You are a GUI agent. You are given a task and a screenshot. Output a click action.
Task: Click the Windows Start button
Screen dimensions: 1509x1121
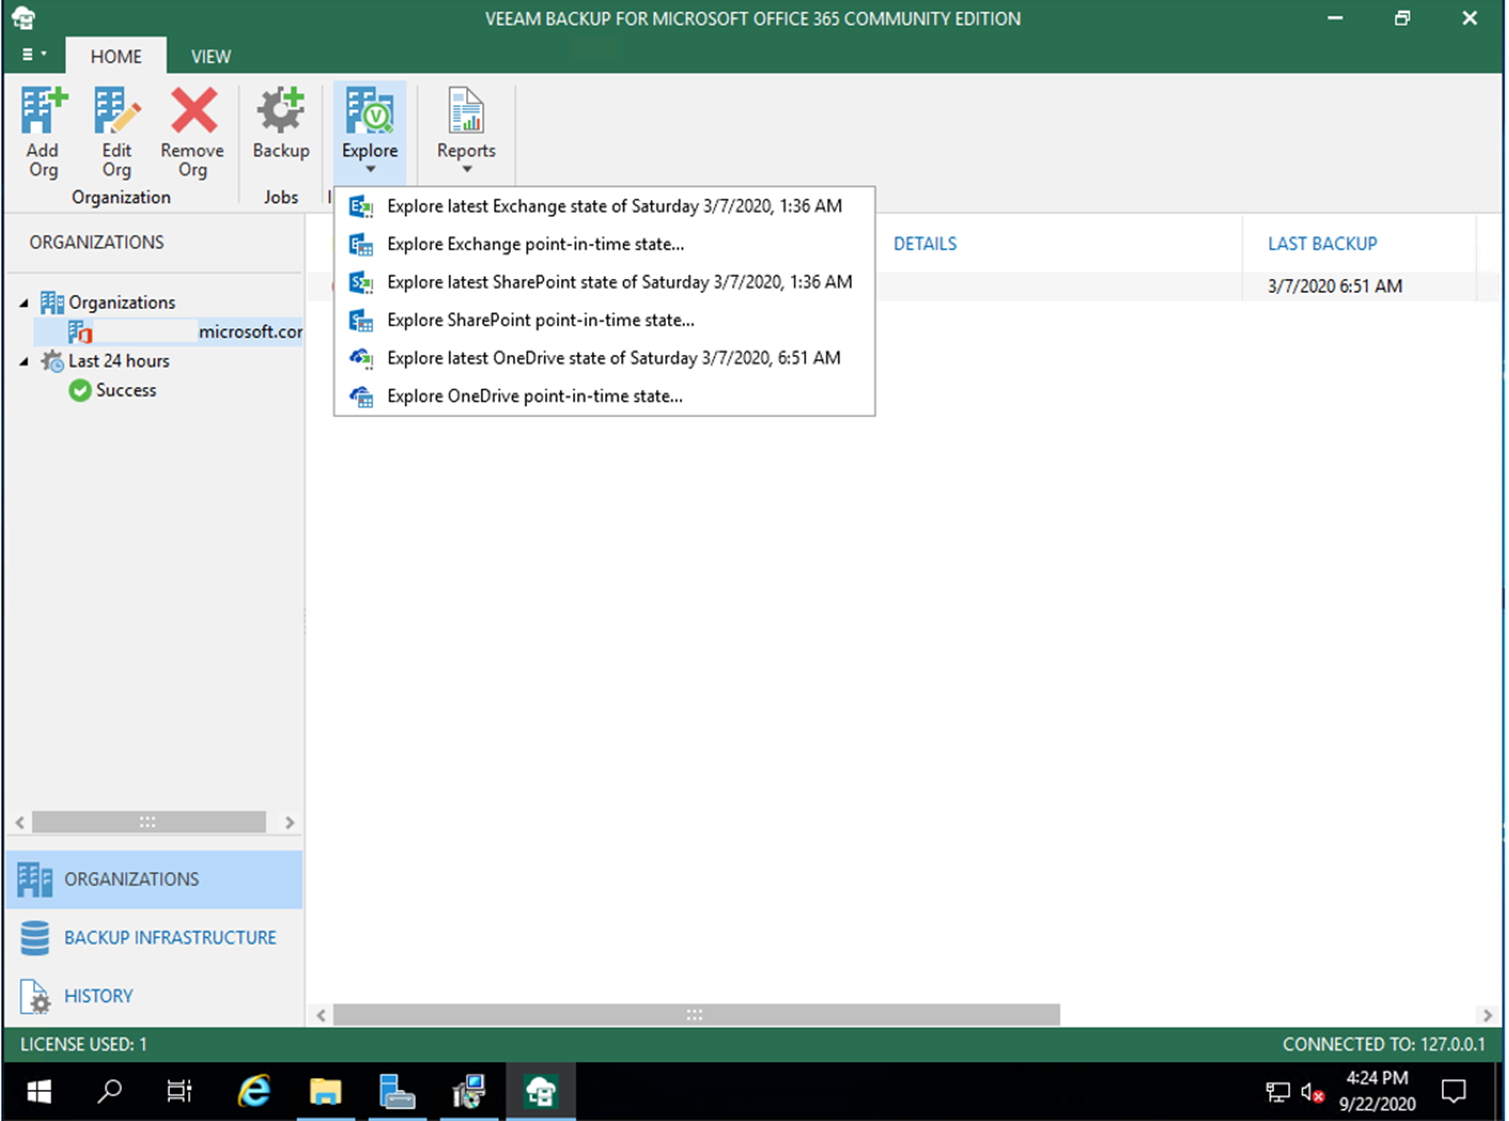(39, 1091)
